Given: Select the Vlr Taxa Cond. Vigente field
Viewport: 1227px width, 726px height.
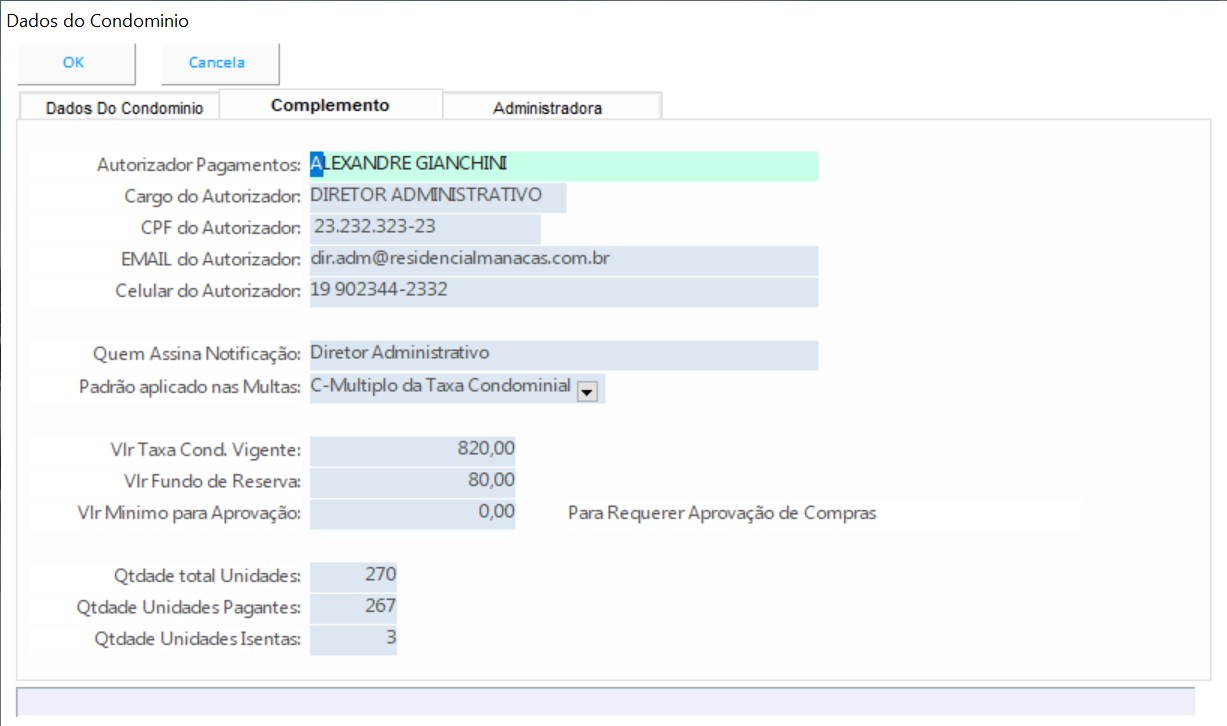Looking at the screenshot, I should 413,450.
